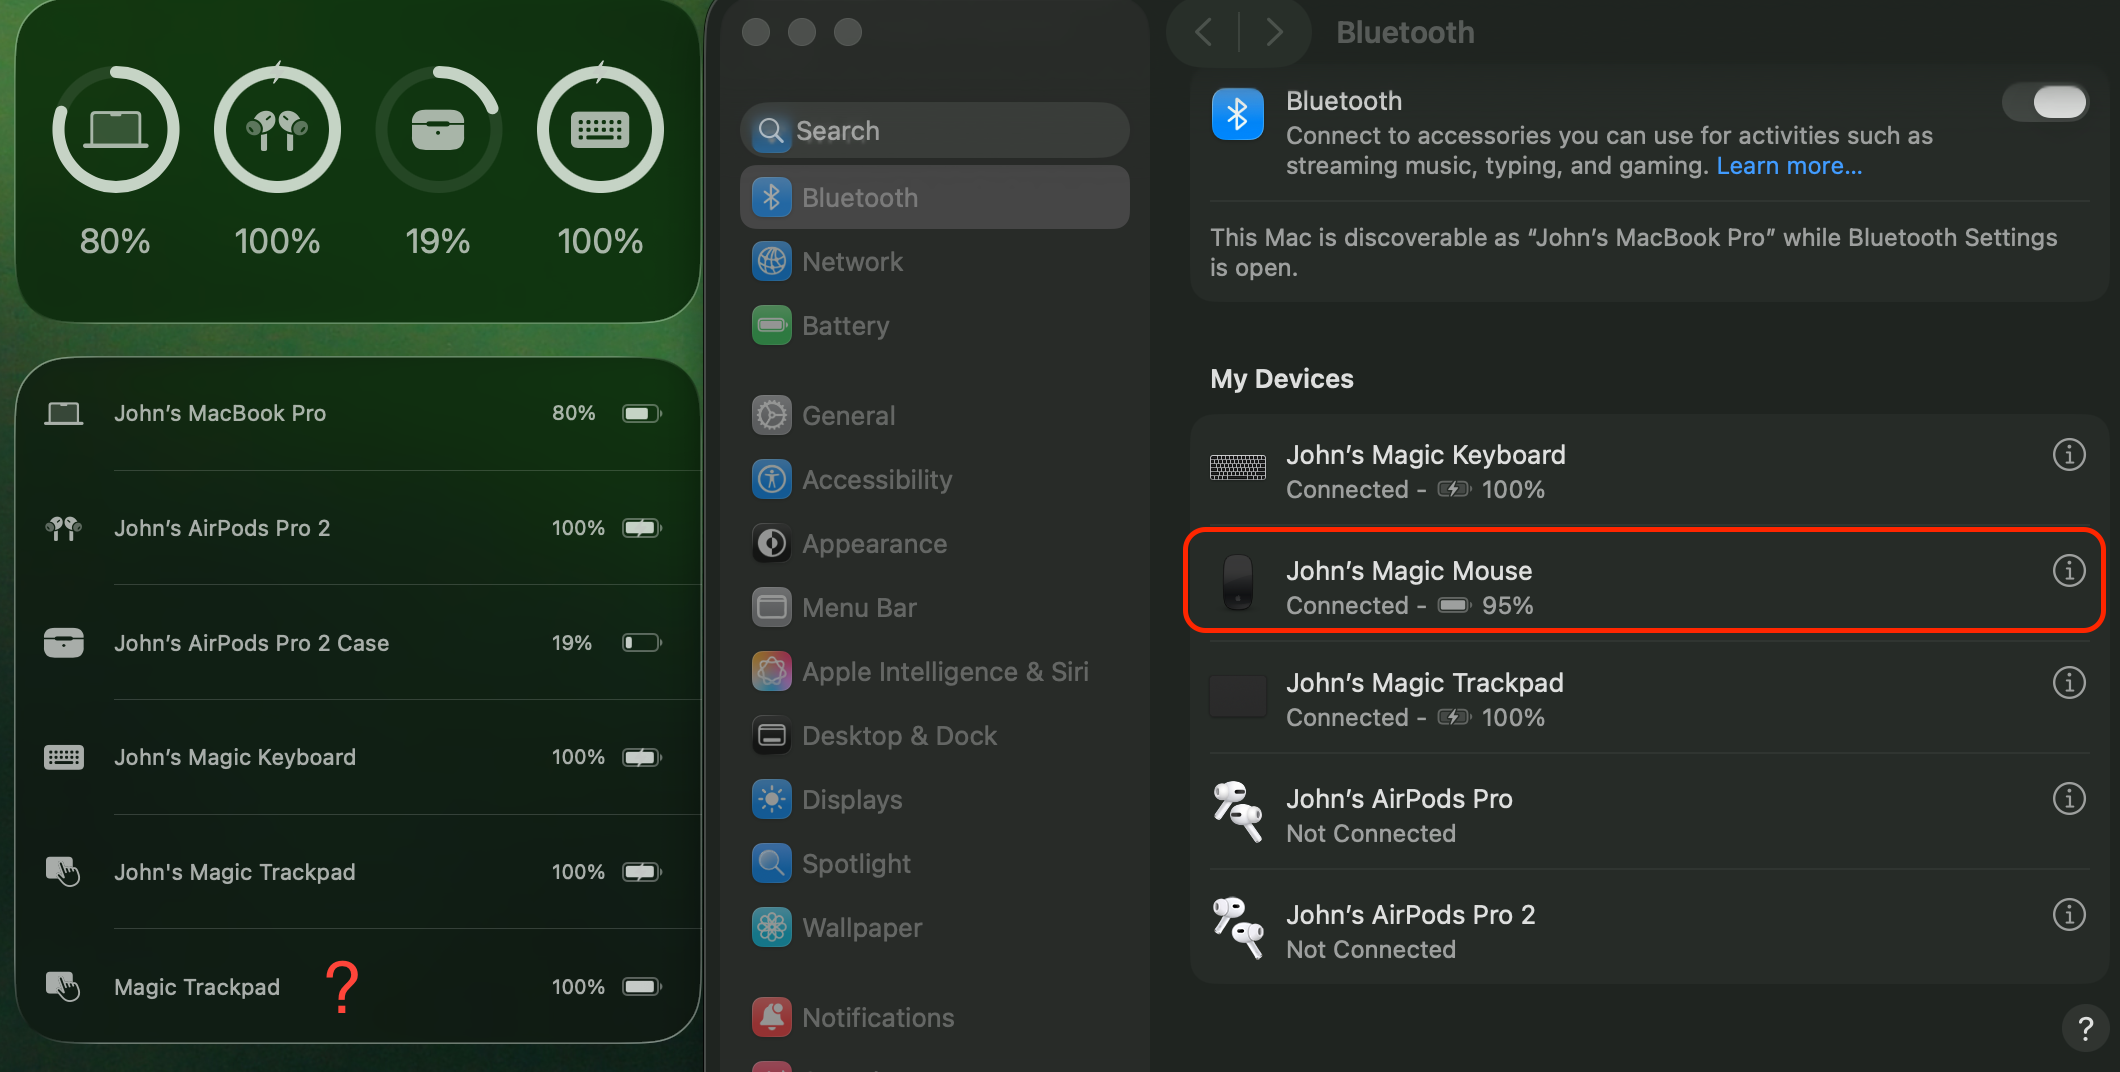Viewport: 2120px width, 1072px height.
Task: Click the large blue Bluetooth icon in the header
Action: 1238,114
